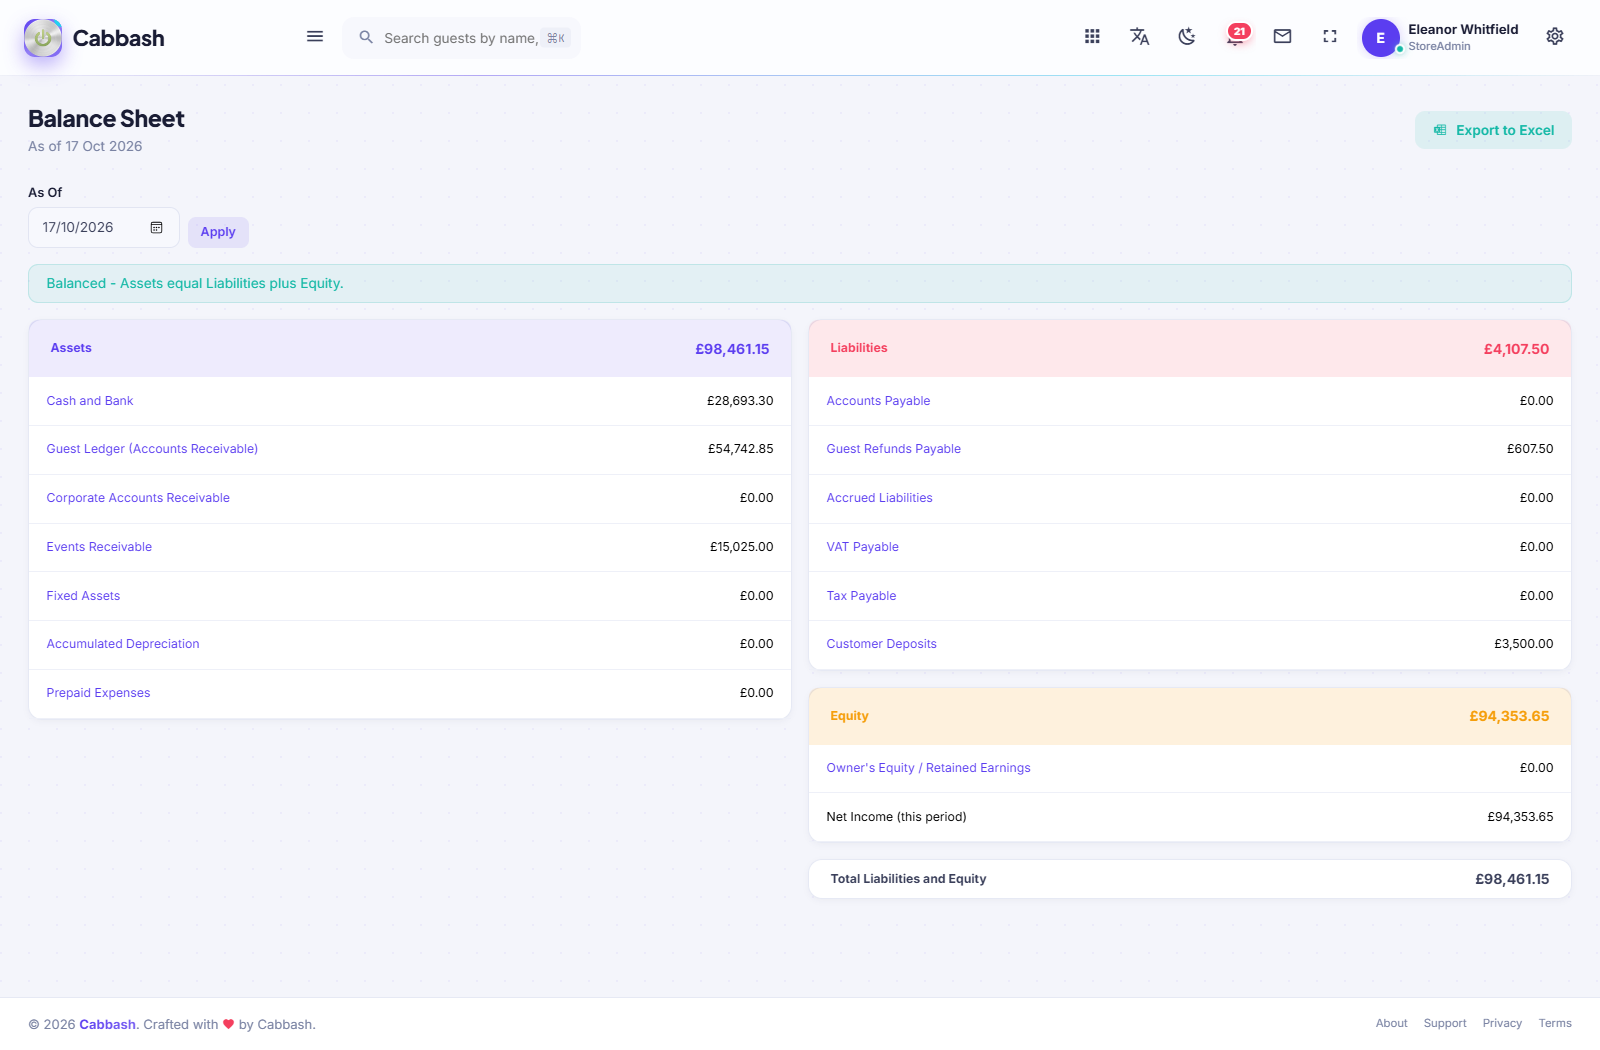This screenshot has height=1050, width=1600.
Task: Open the mail inbox icon
Action: click(1282, 37)
